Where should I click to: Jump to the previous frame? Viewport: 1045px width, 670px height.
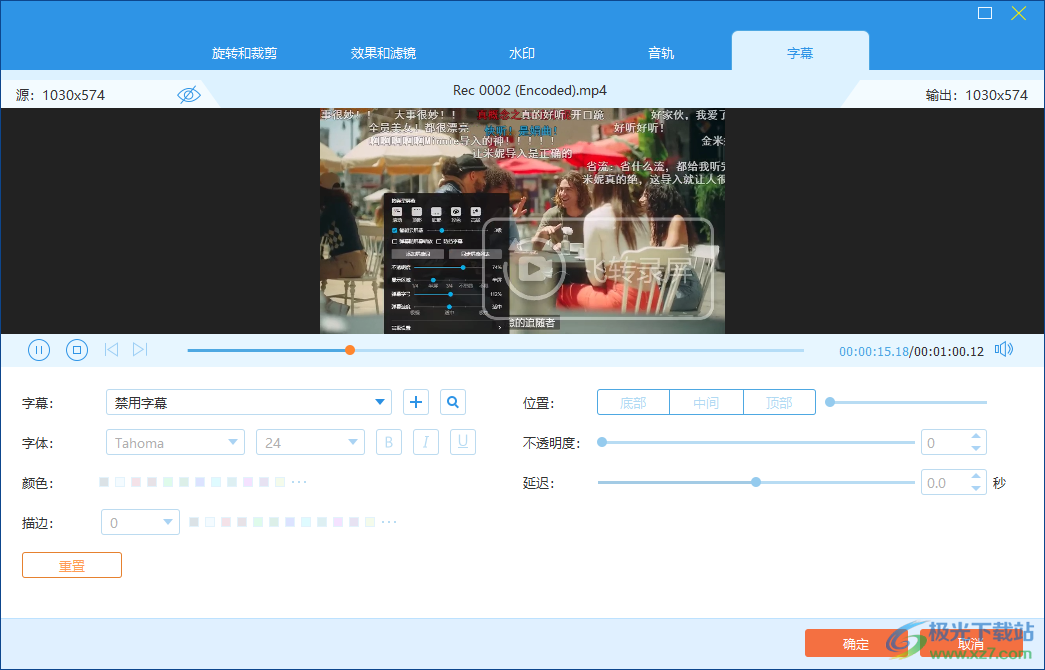(x=111, y=350)
